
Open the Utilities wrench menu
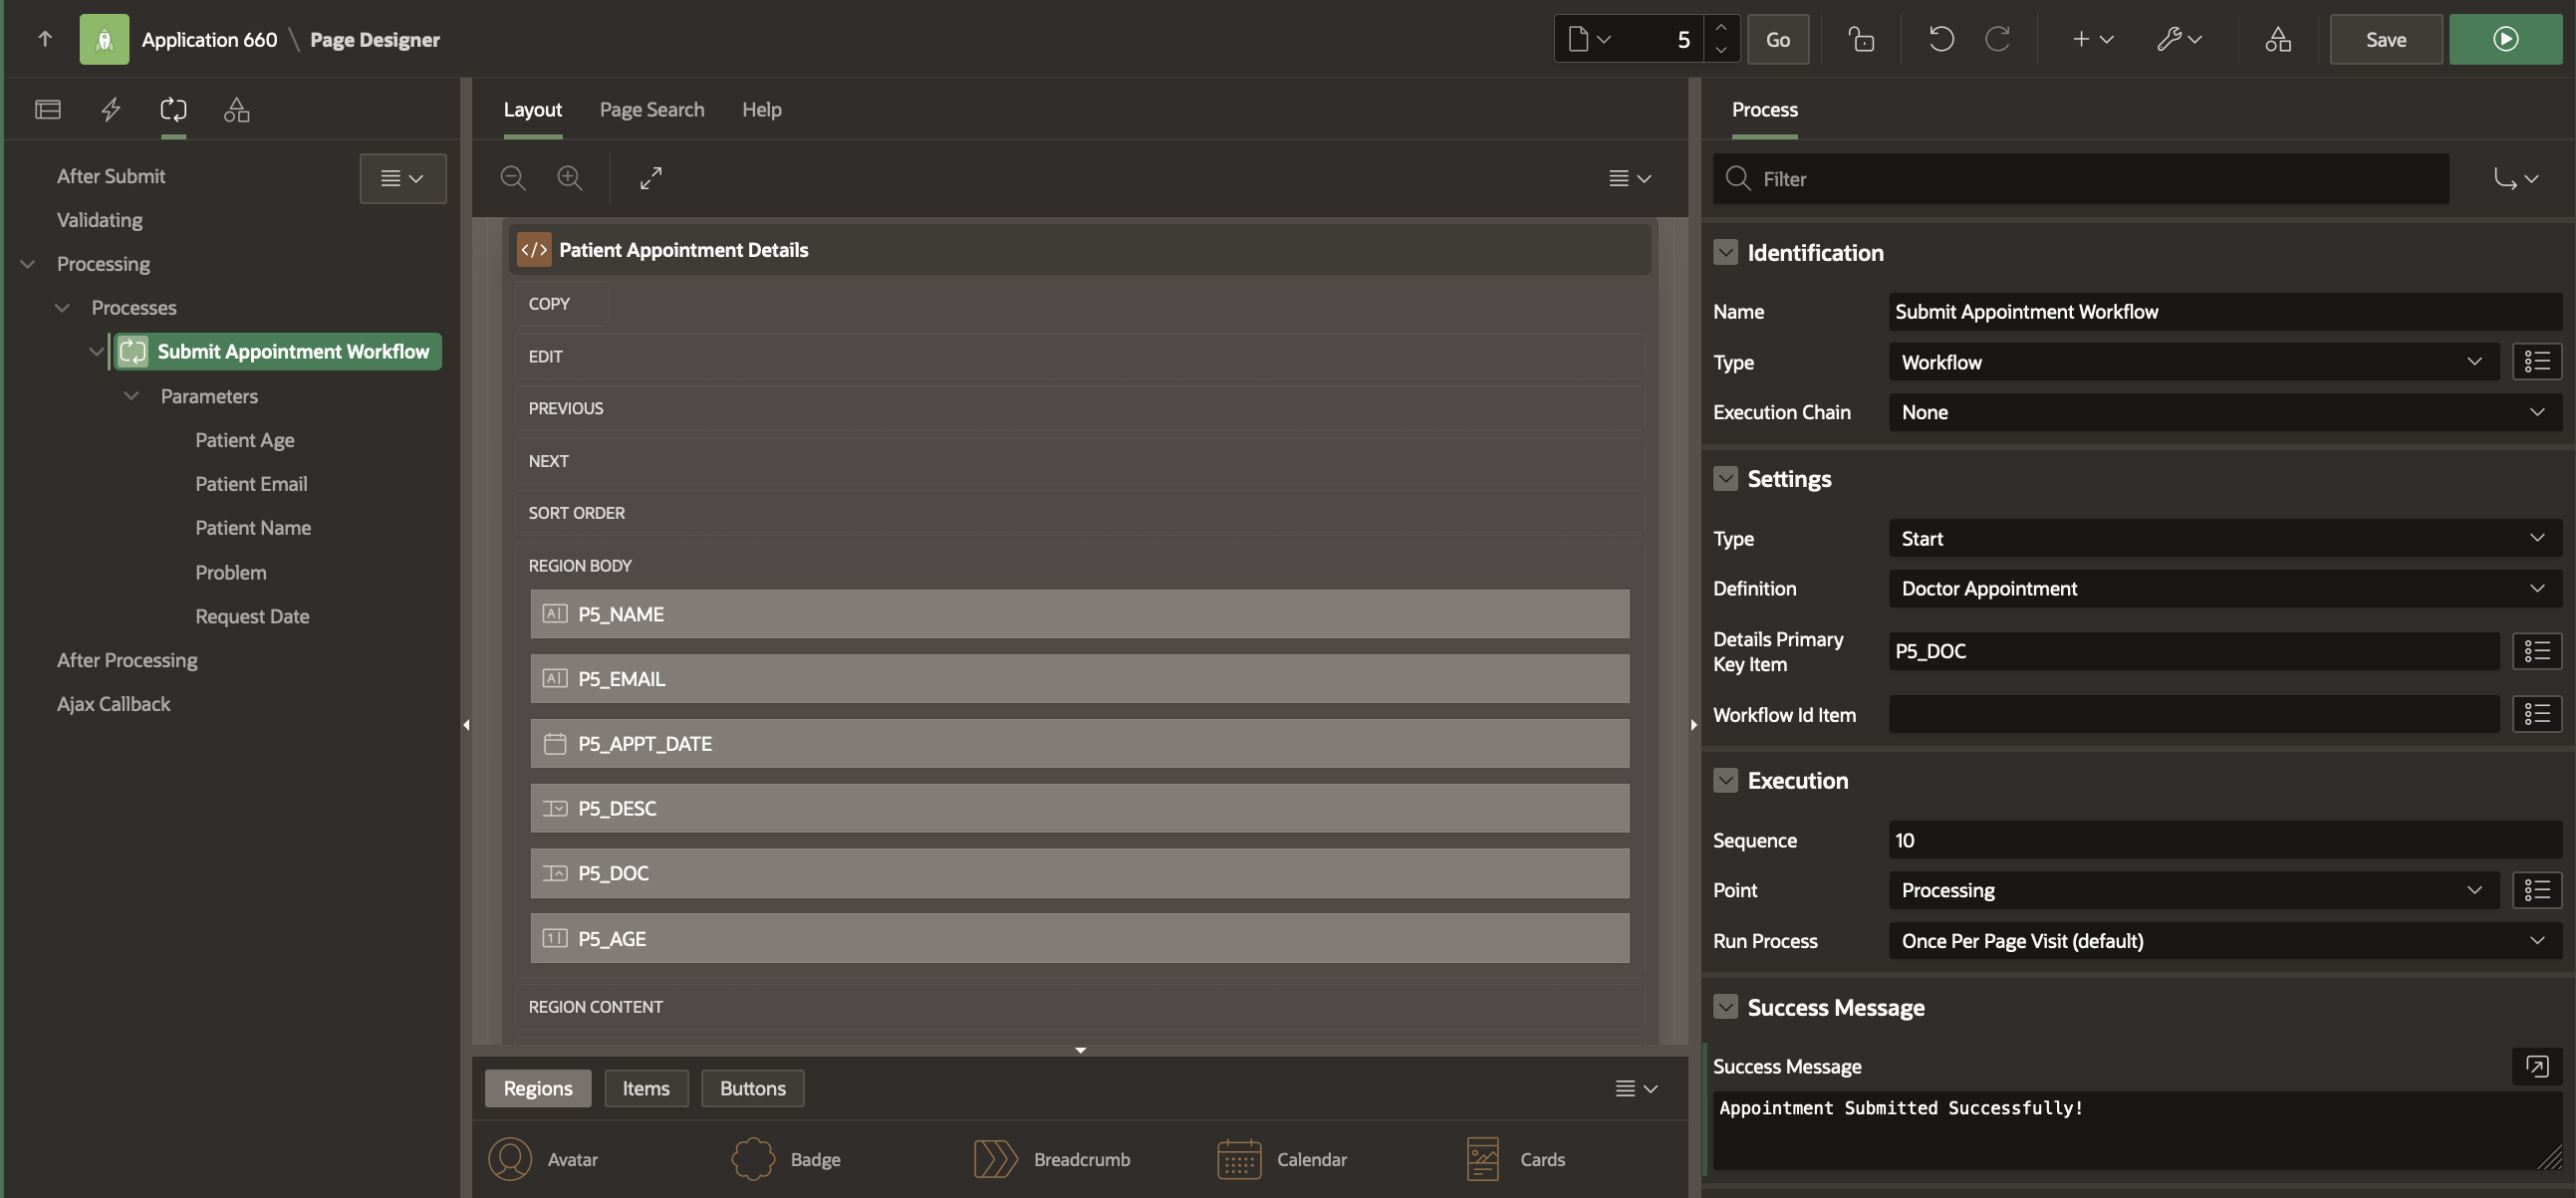[x=2178, y=39]
